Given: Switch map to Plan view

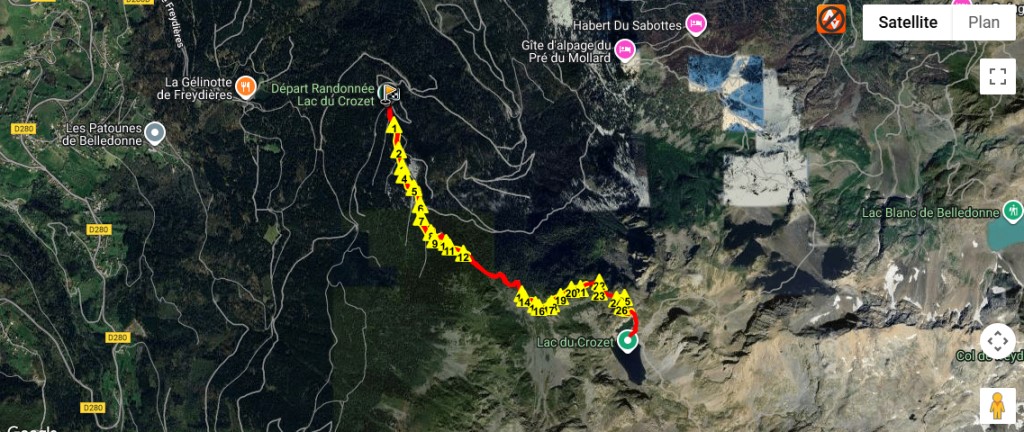Looking at the screenshot, I should click(984, 23).
